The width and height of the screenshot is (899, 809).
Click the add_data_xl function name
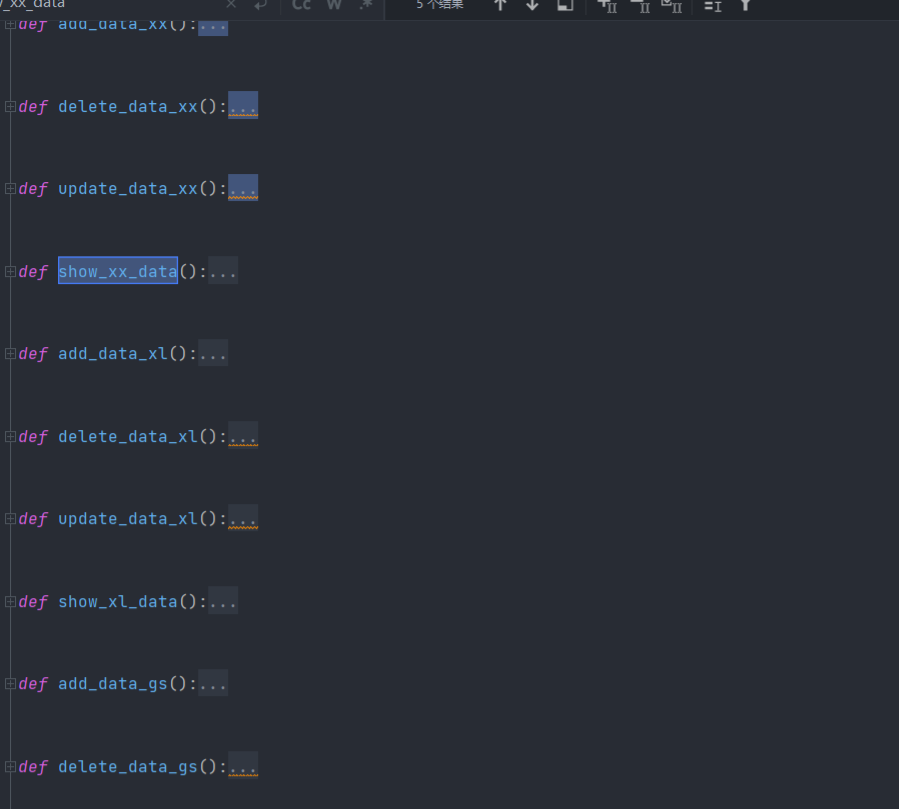pos(113,354)
